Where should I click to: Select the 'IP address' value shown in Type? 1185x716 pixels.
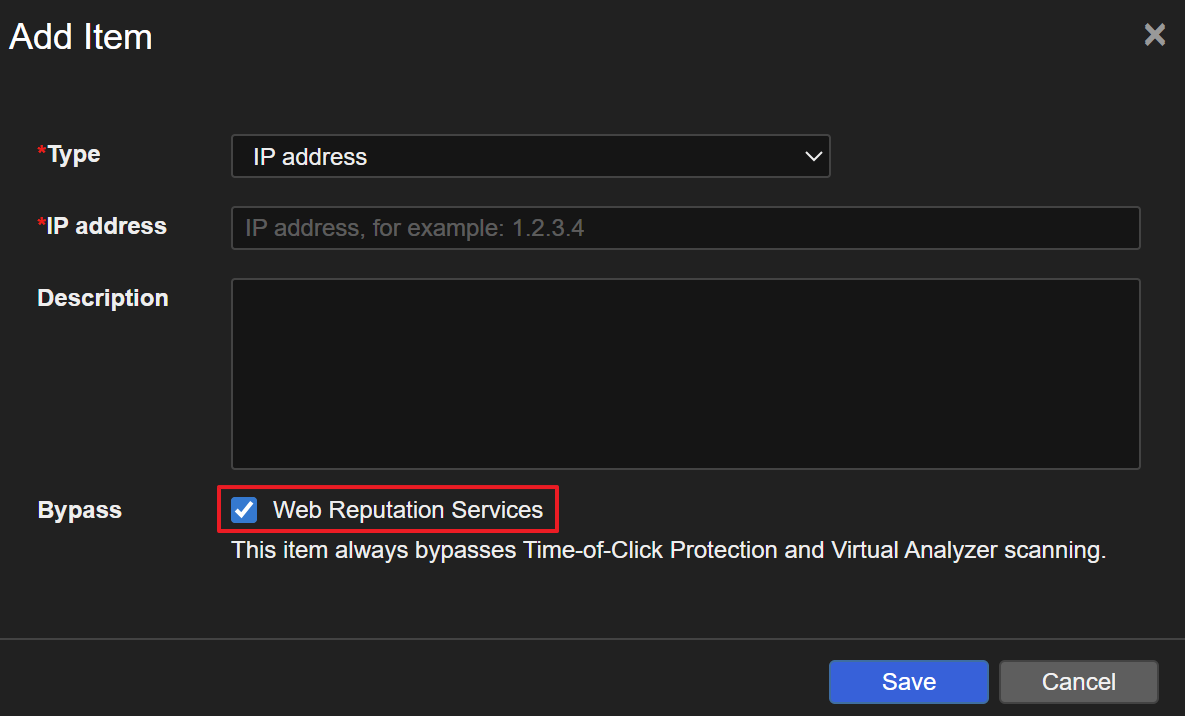(310, 157)
